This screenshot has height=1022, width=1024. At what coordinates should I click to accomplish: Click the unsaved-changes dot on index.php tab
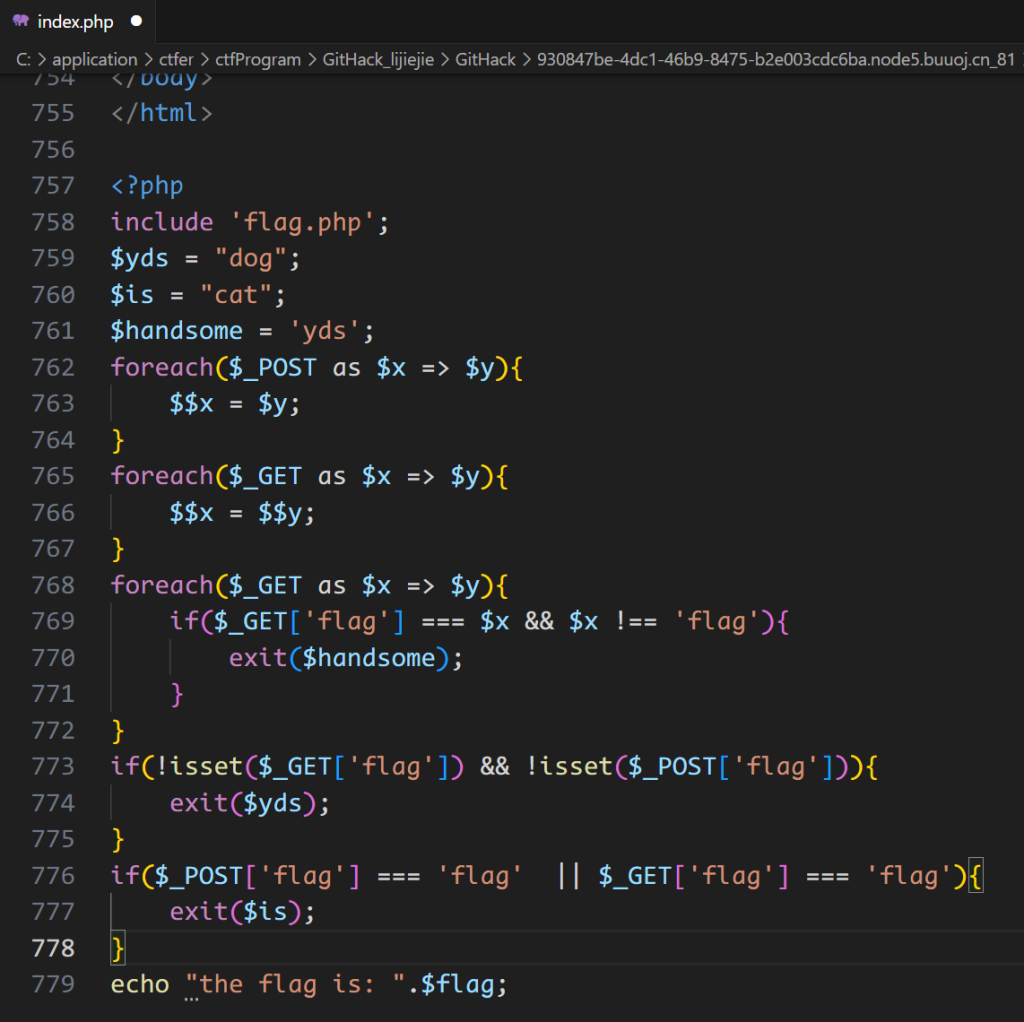tap(136, 21)
